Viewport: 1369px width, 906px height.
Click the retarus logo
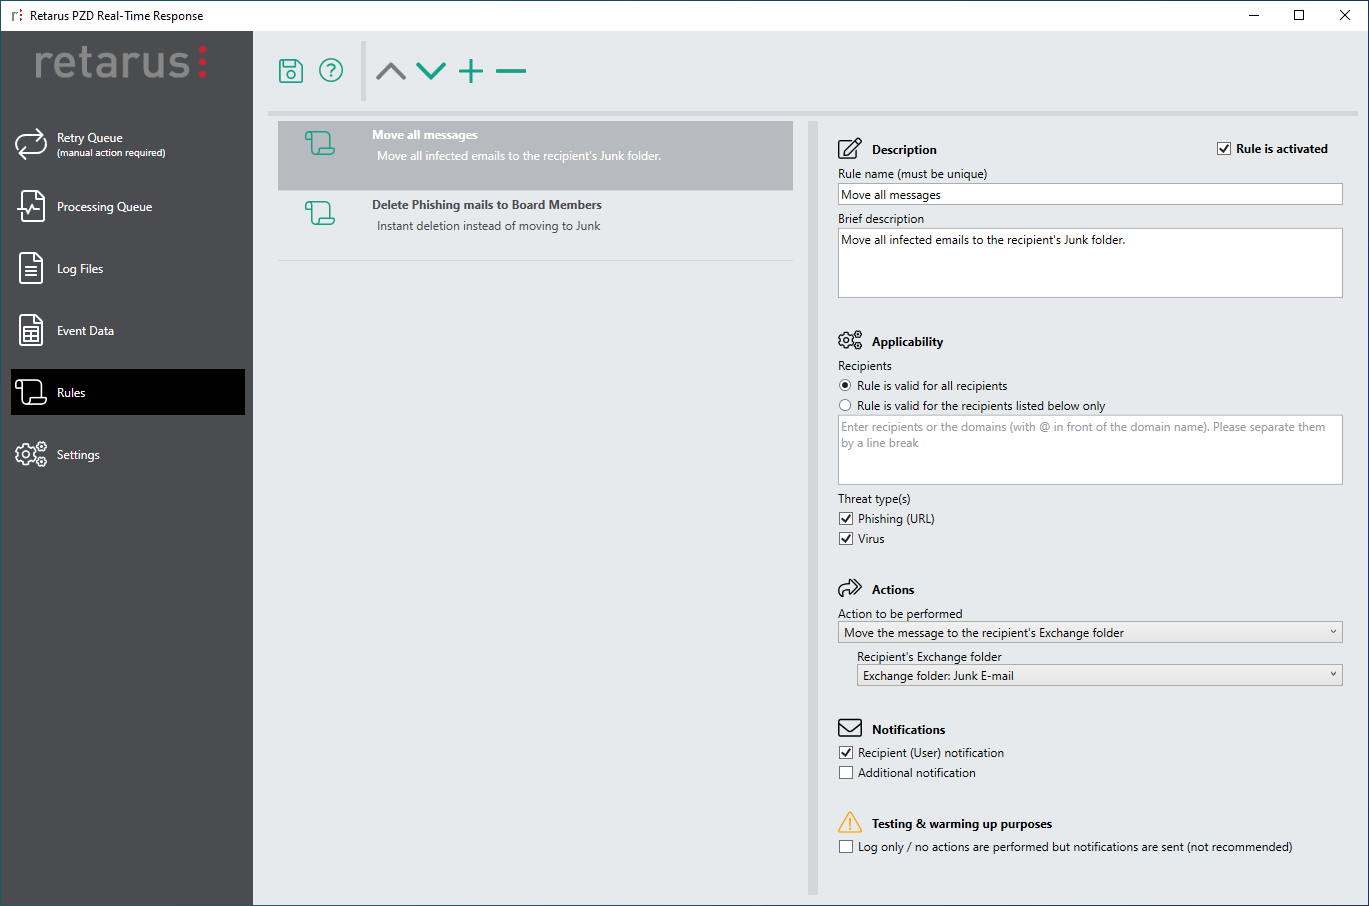(121, 62)
